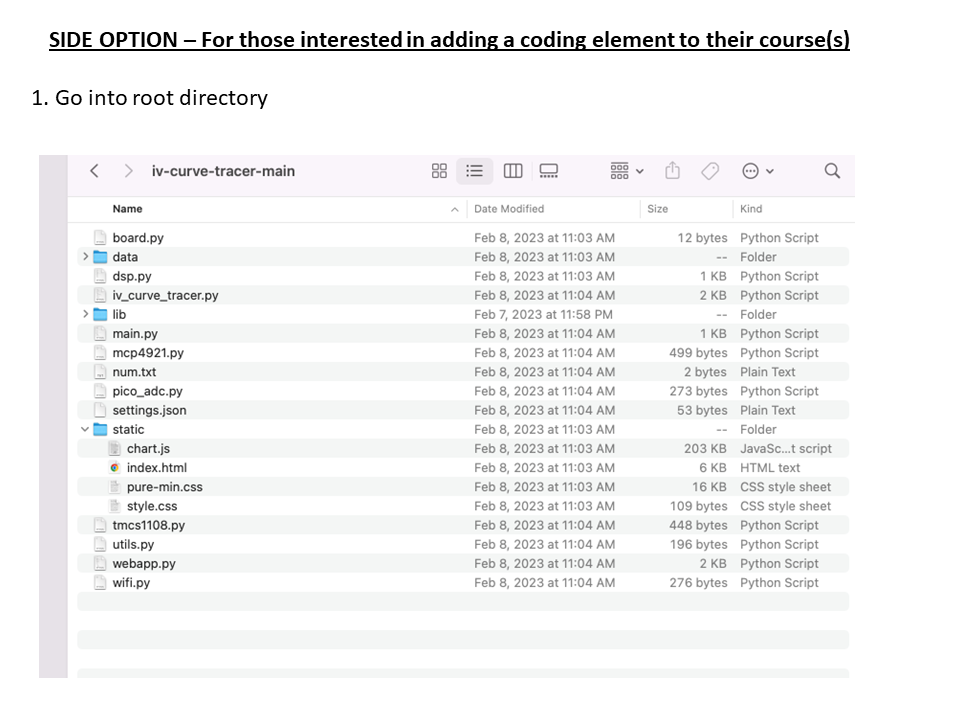The image size is (960, 720).
Task: Switch to column view
Action: click(x=513, y=171)
